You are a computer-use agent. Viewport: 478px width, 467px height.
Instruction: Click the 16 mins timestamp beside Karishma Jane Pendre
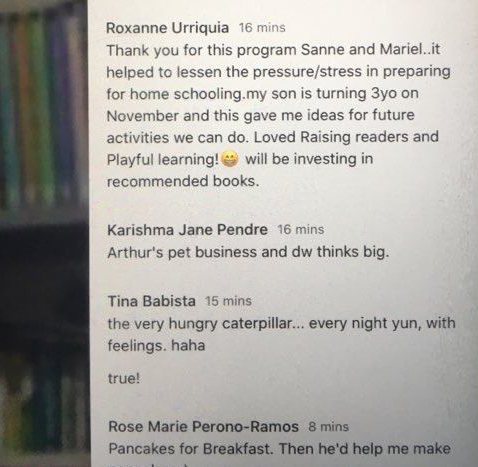click(301, 230)
